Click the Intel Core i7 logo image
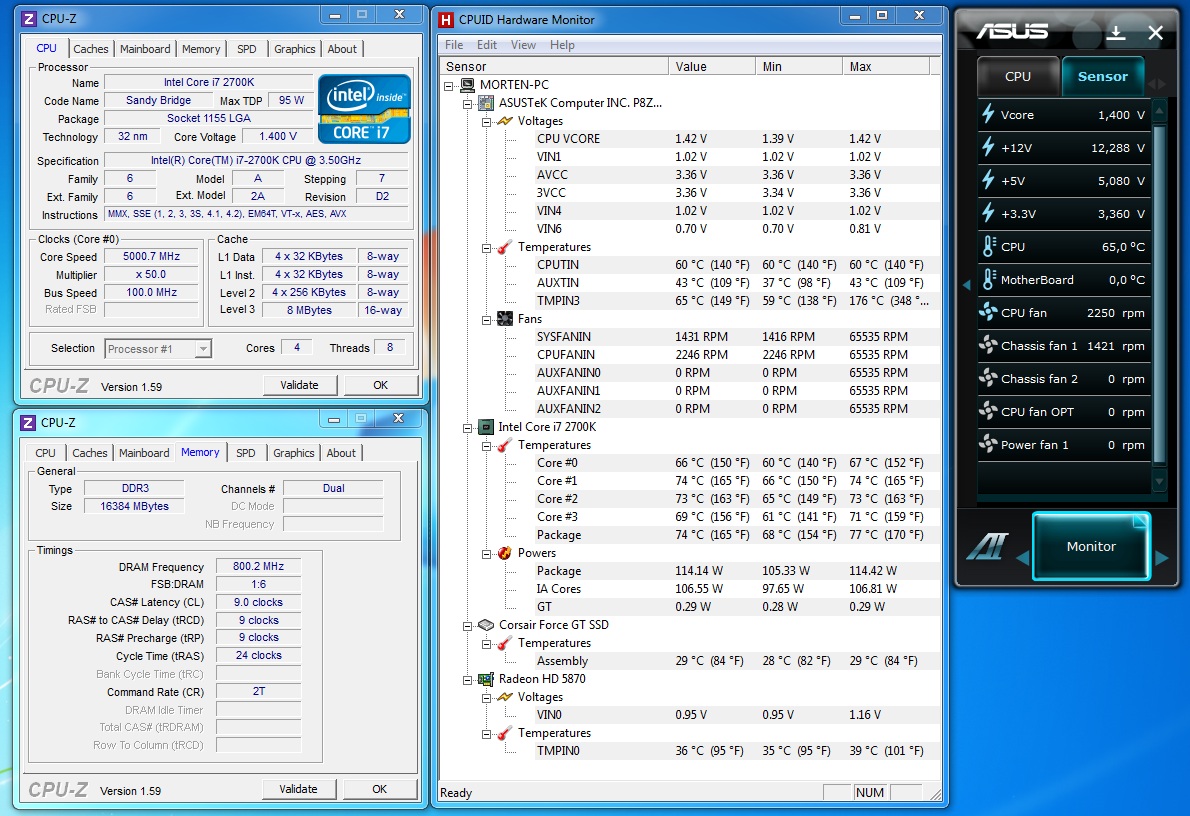The height and width of the screenshot is (816, 1190). [364, 109]
